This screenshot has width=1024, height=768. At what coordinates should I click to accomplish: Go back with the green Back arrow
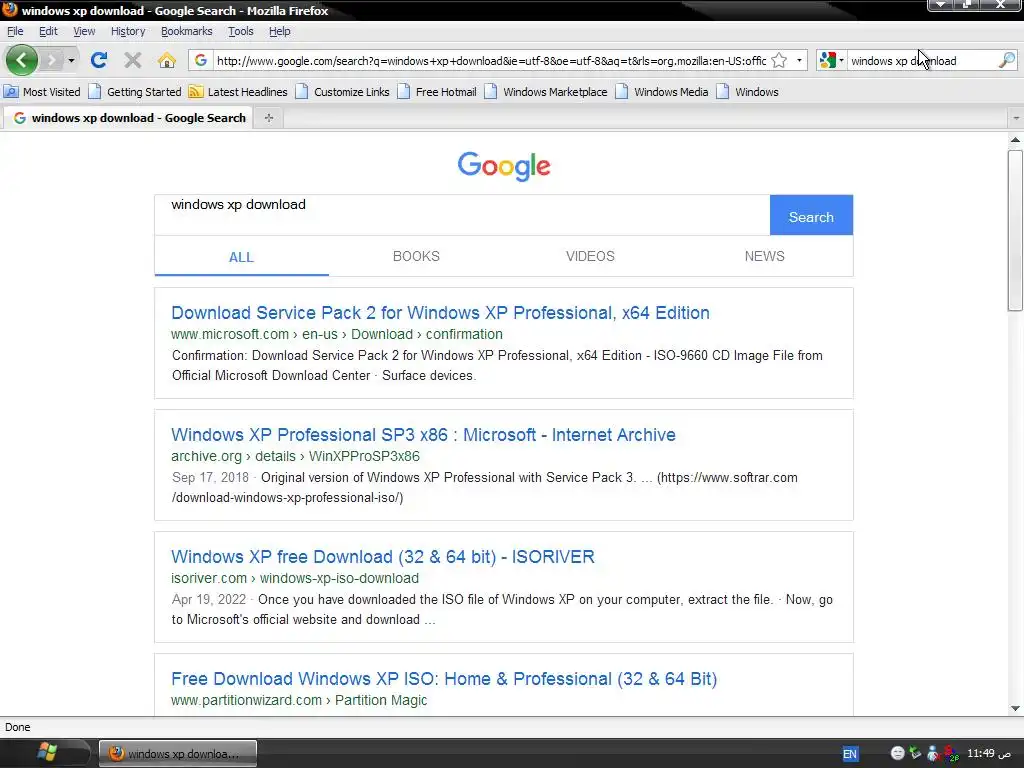pyautogui.click(x=22, y=61)
